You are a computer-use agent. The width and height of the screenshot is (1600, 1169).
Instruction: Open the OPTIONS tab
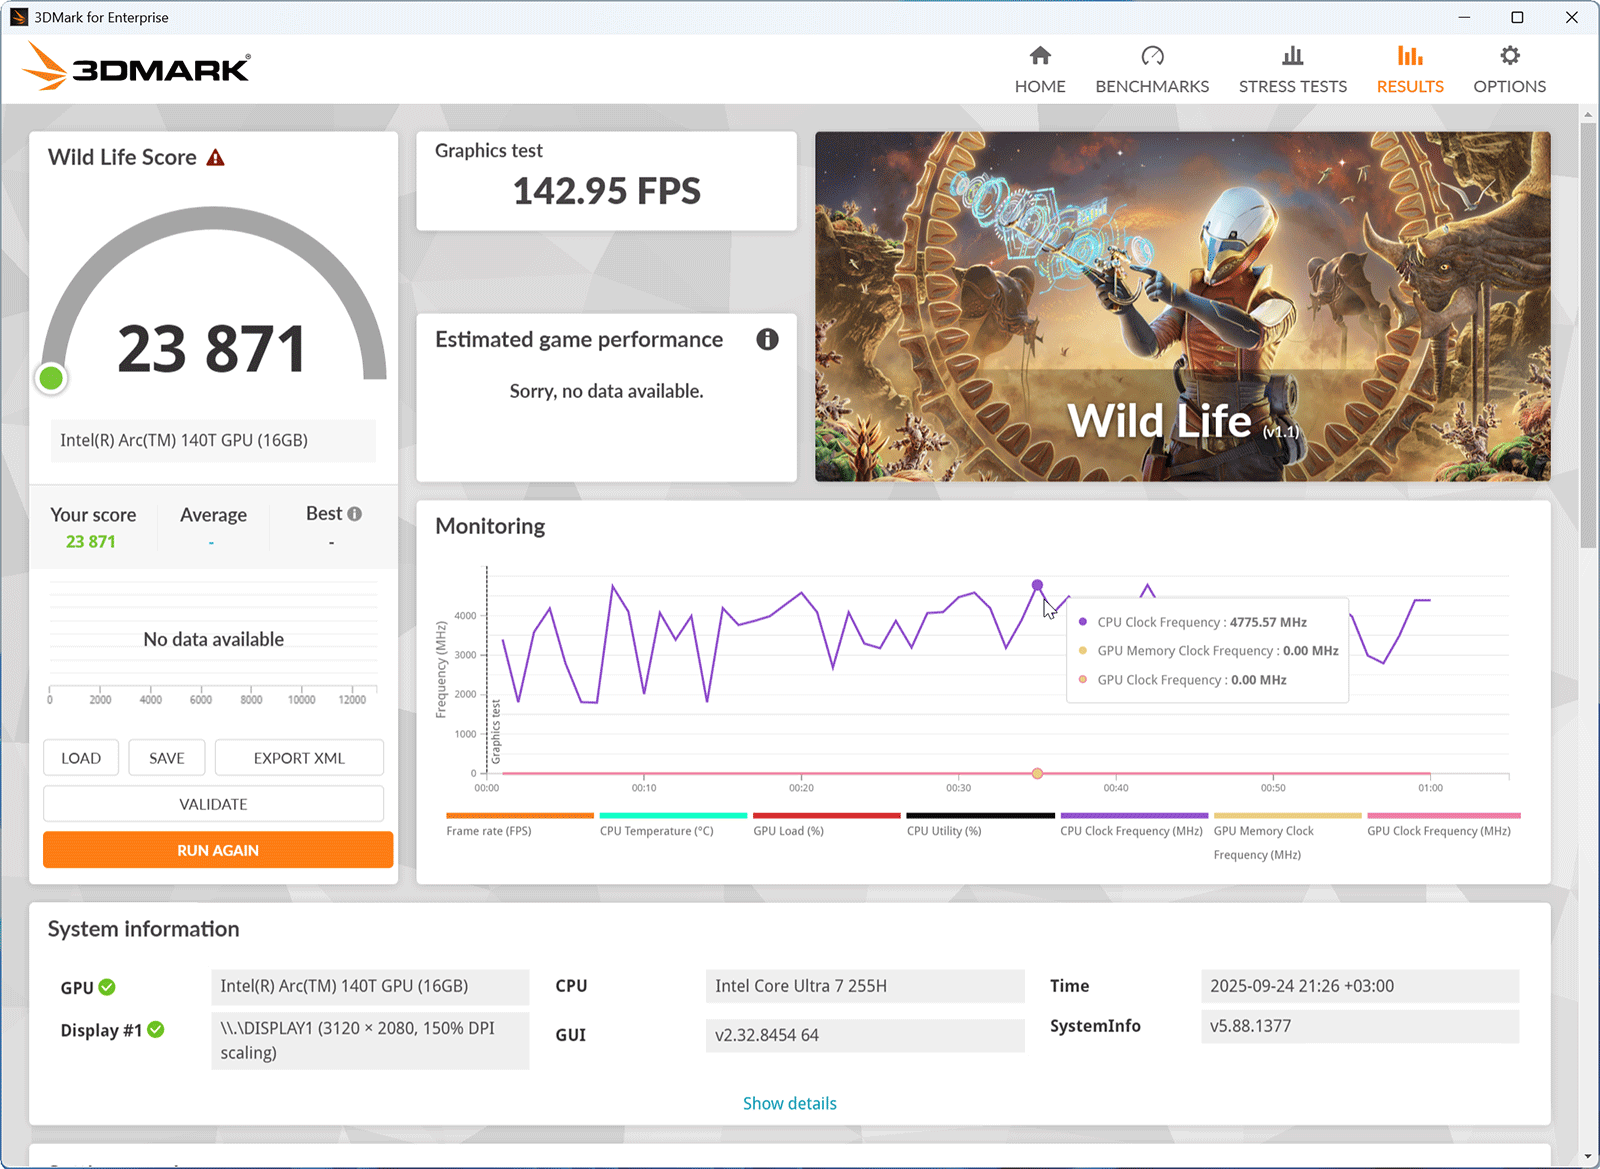1510,70
